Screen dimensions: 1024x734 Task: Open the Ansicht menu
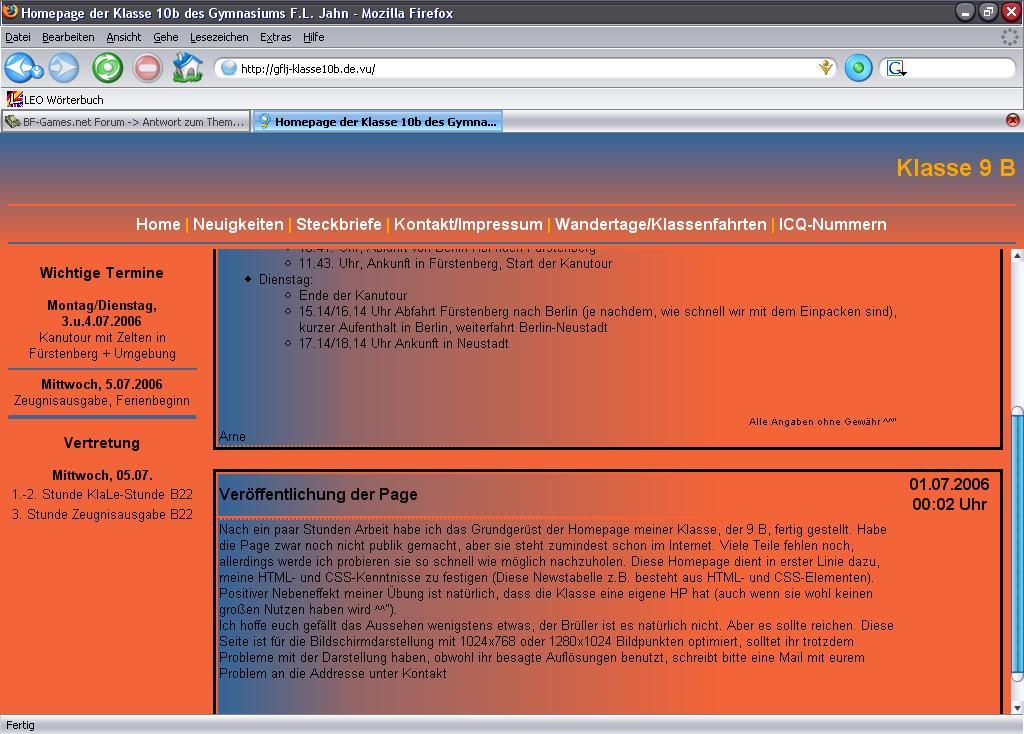click(x=123, y=37)
